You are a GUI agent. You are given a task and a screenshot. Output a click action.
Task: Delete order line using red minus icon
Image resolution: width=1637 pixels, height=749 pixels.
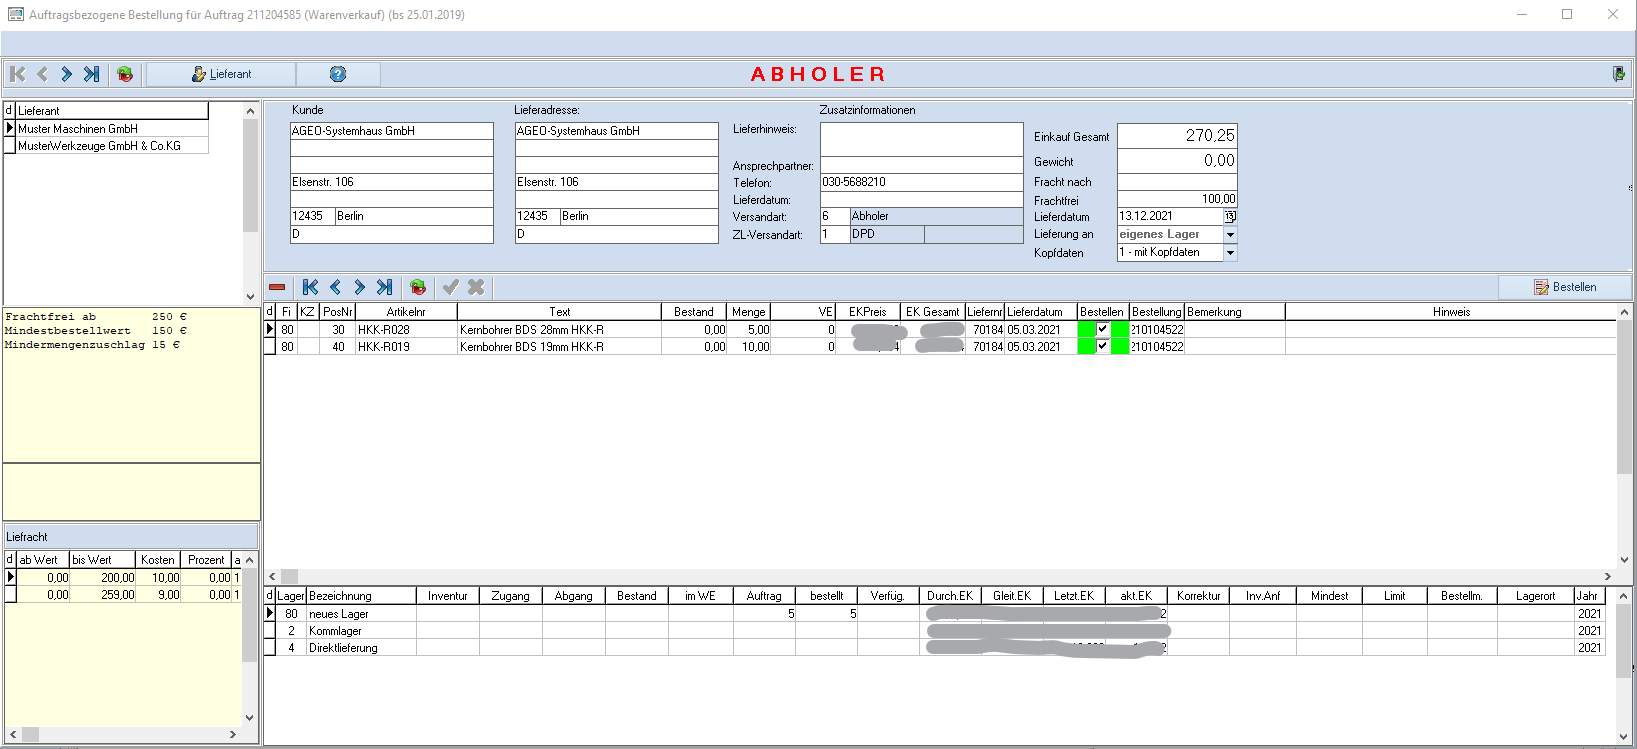[277, 287]
